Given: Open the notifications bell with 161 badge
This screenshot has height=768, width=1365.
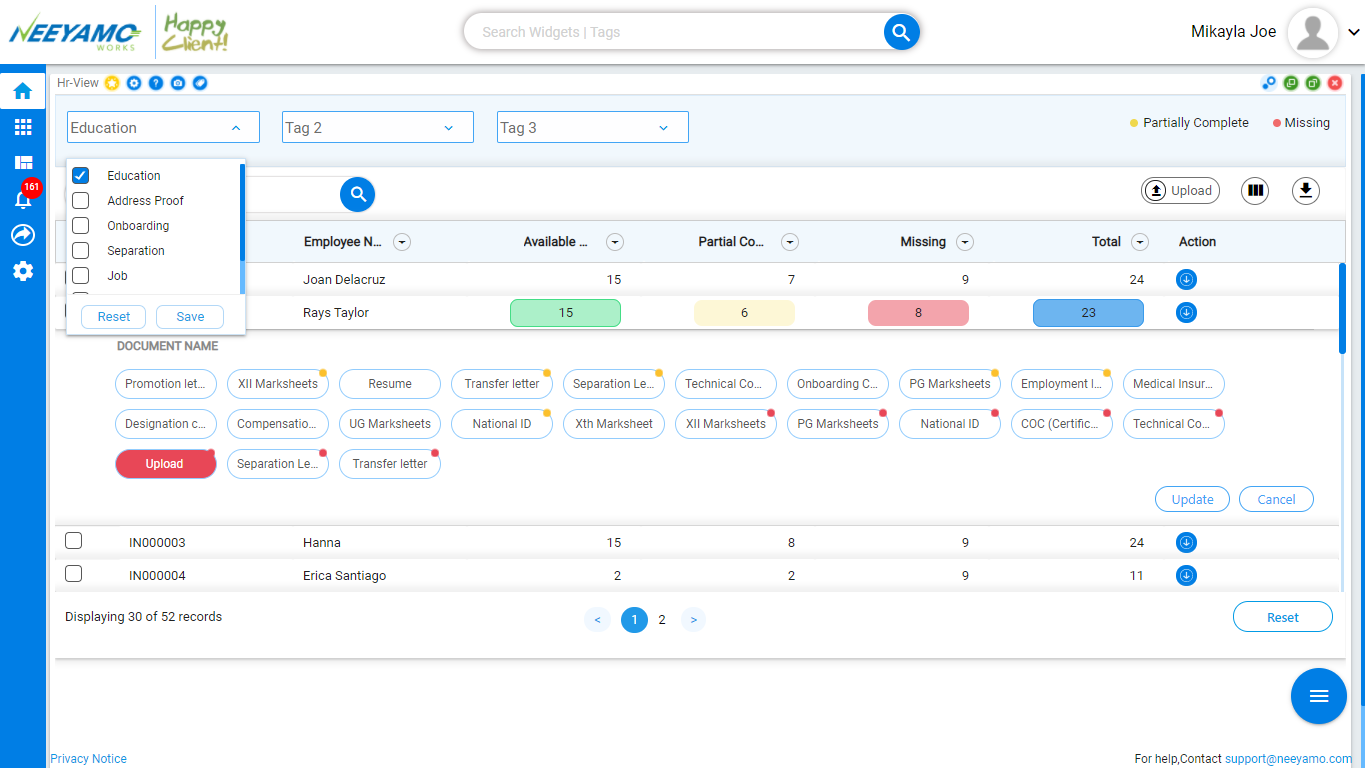Looking at the screenshot, I should 23,198.
